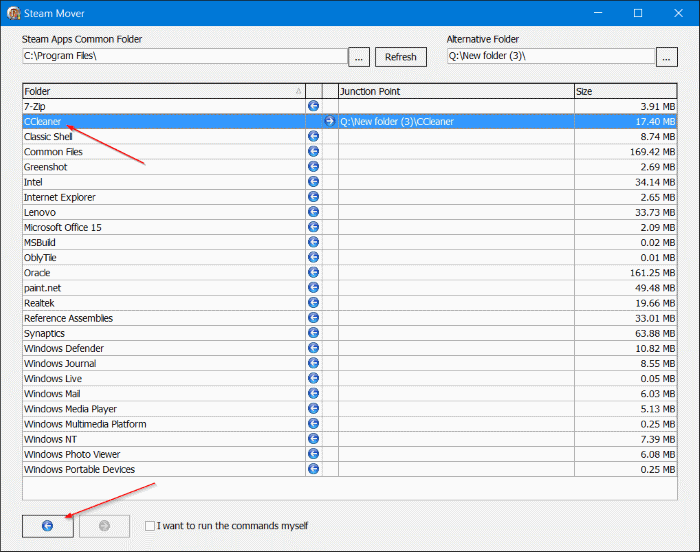
Task: Select the Synaptics folder name
Action: (x=44, y=334)
